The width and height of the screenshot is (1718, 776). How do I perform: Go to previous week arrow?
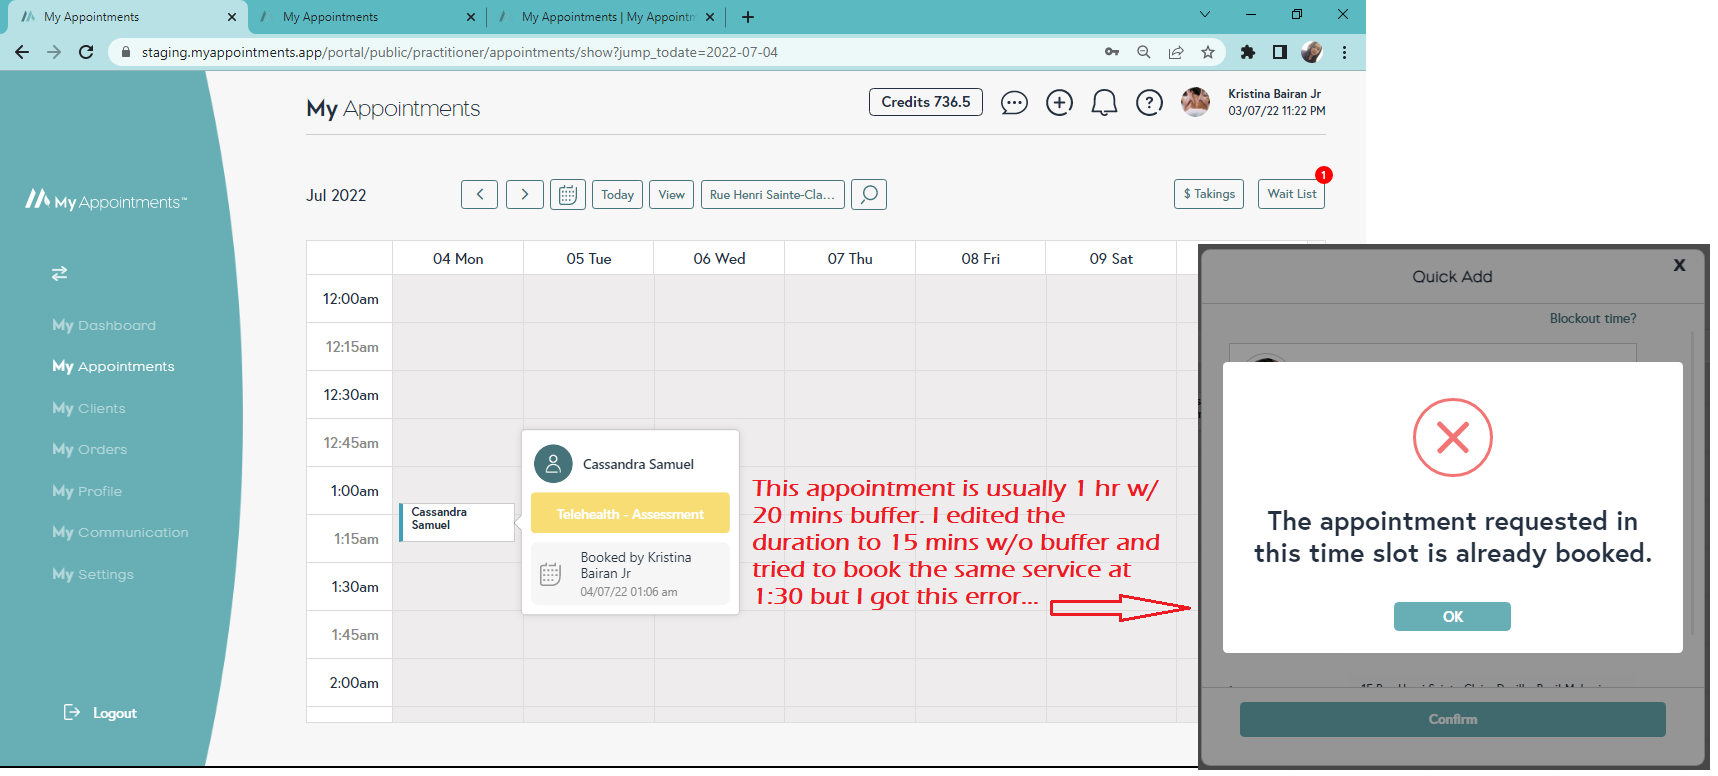480,195
